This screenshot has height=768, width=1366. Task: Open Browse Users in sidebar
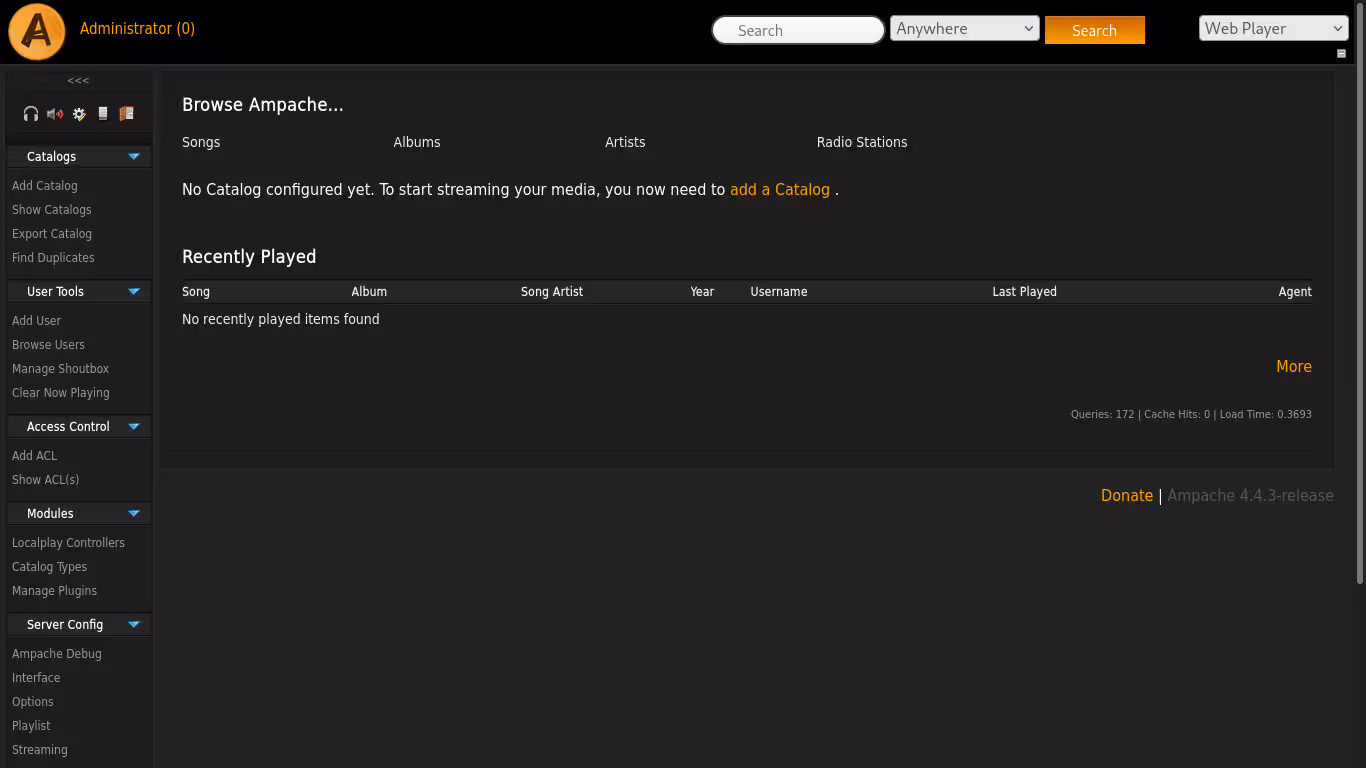48,345
